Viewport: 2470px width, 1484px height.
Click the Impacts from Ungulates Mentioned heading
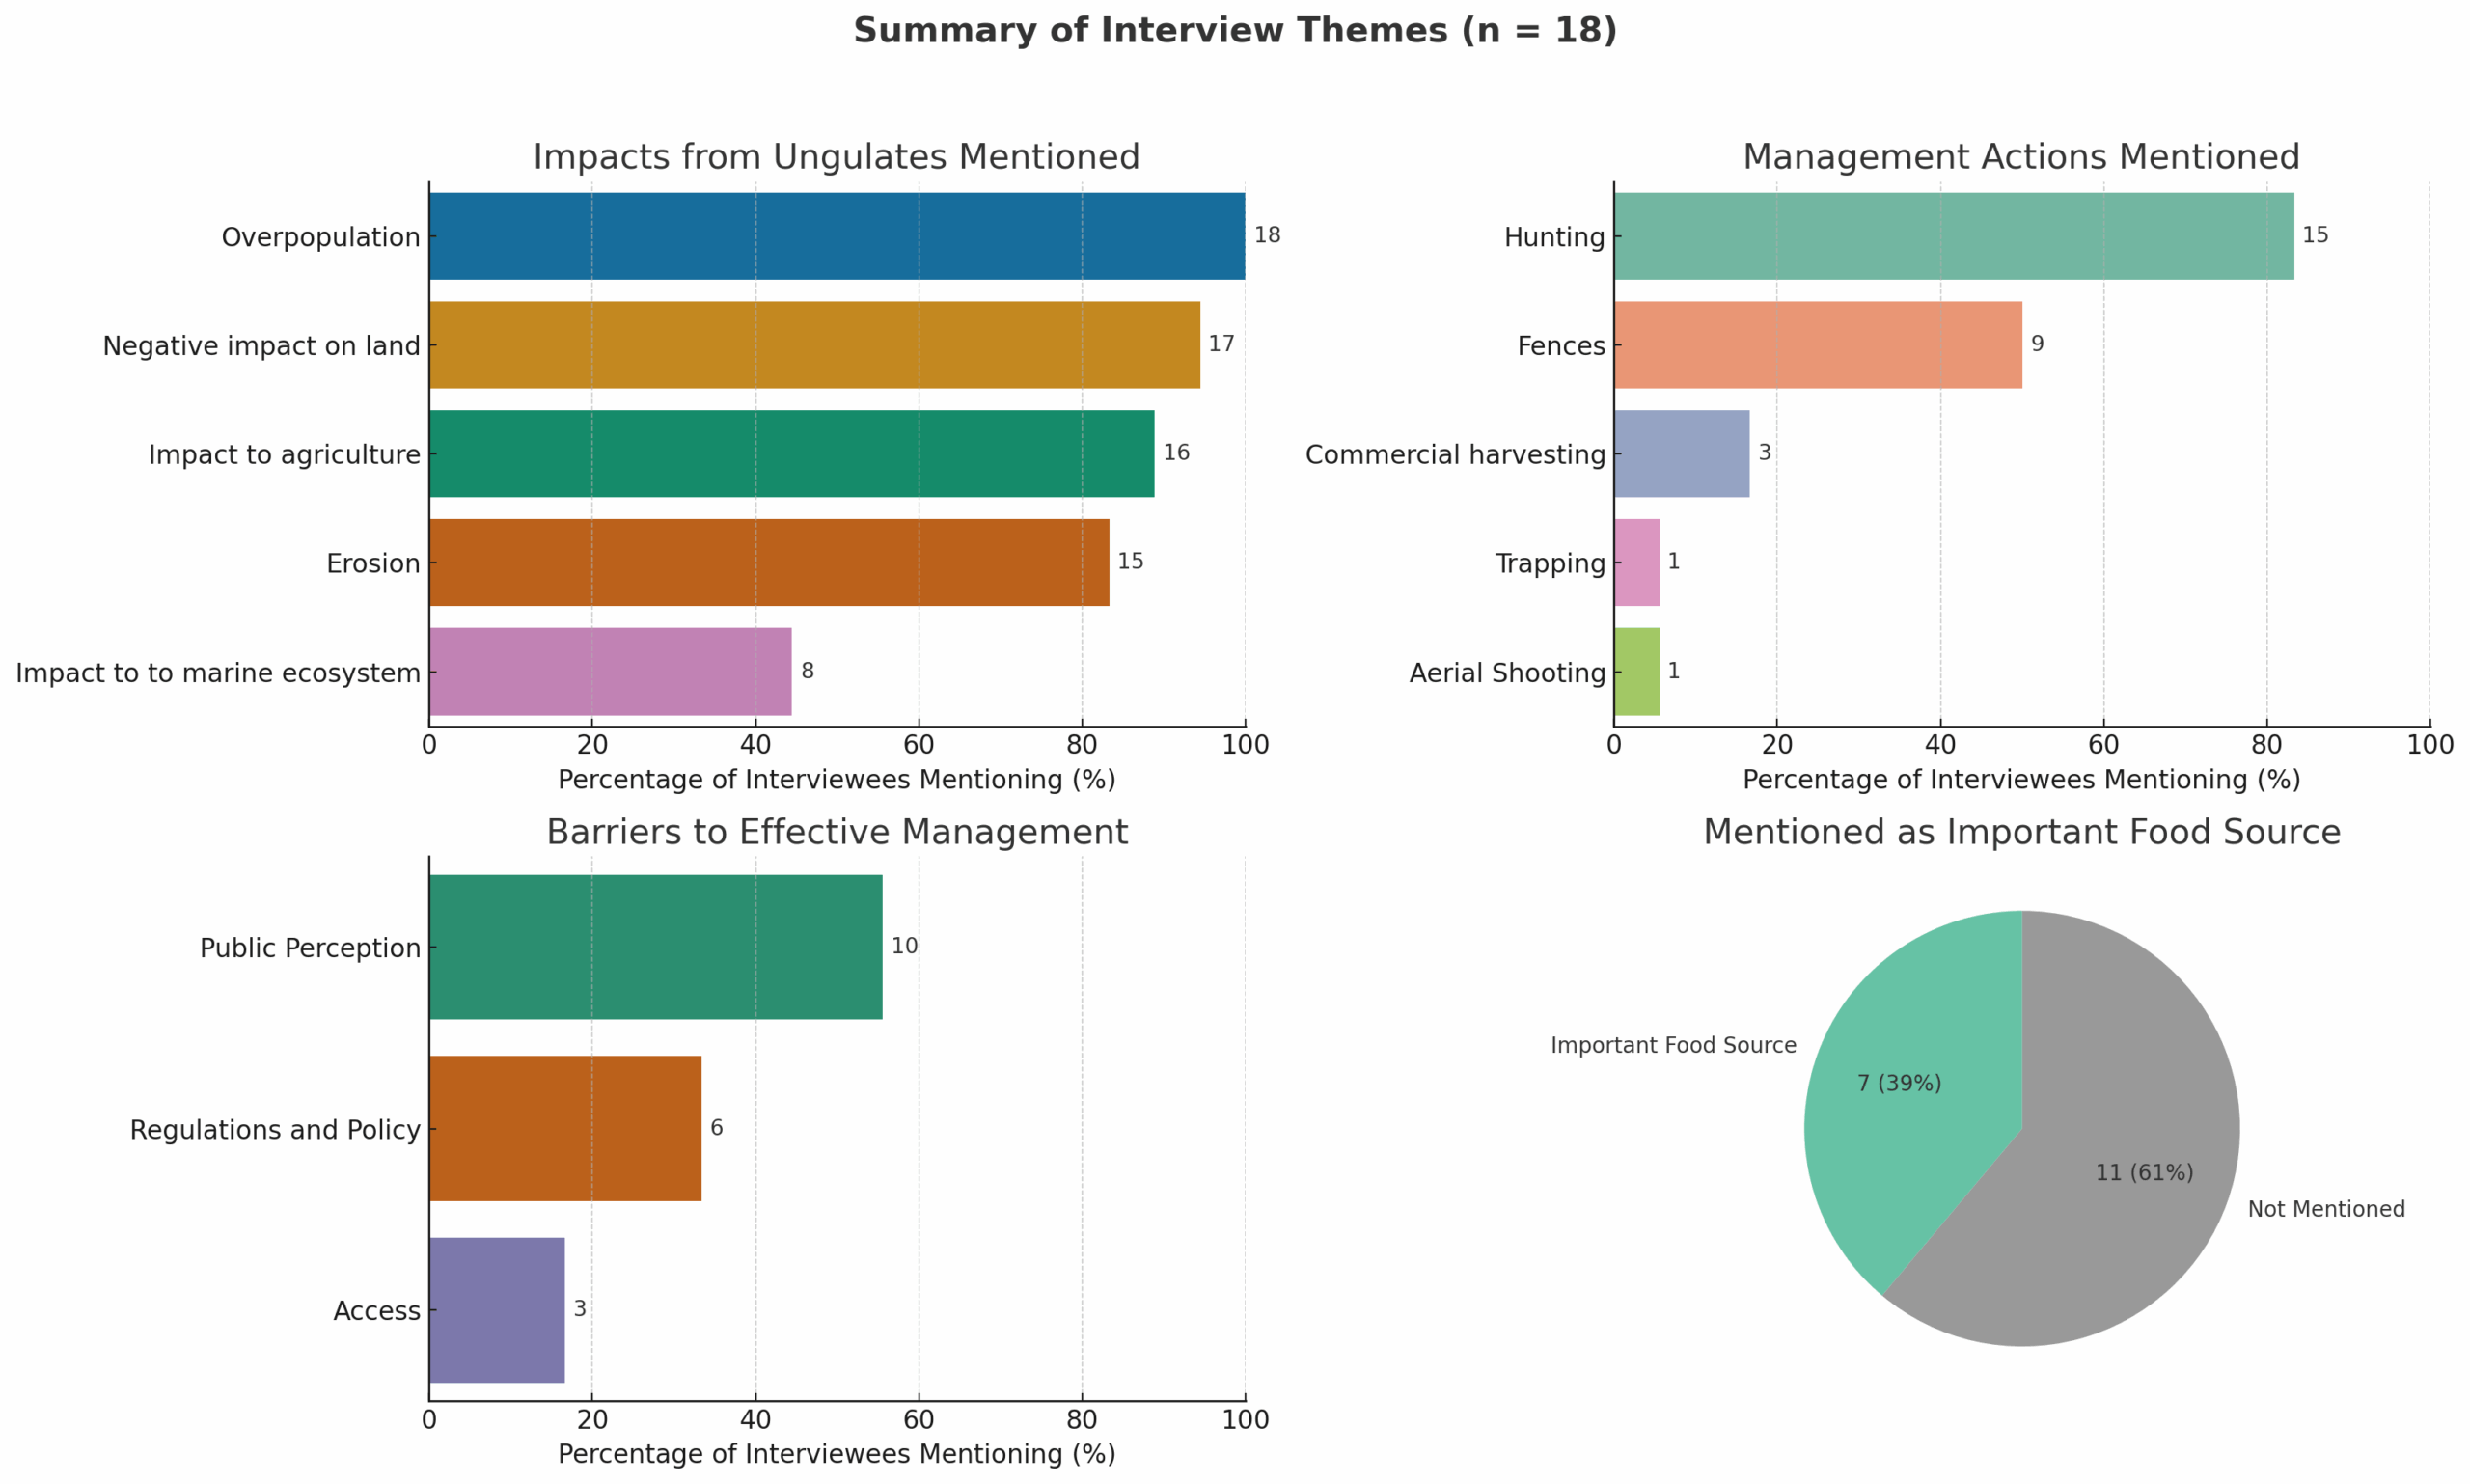point(836,157)
